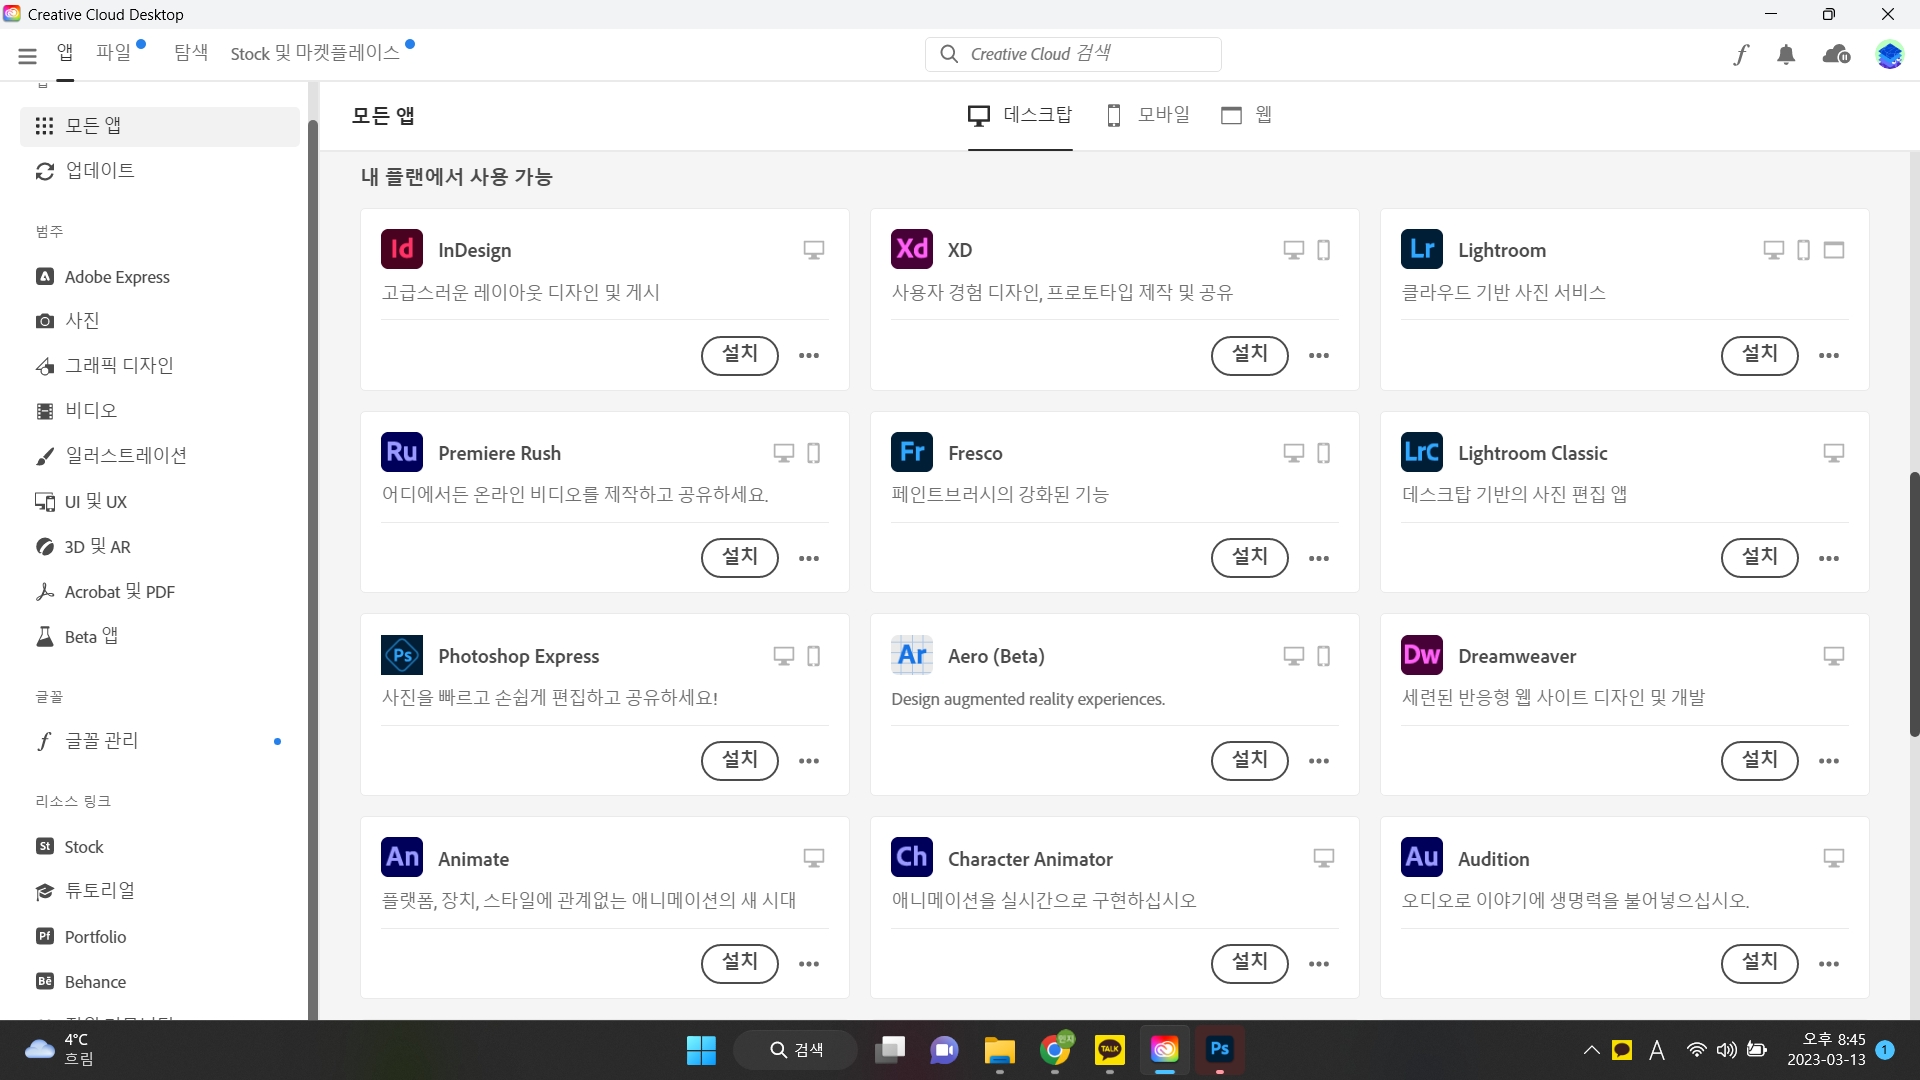Select the UI 및 UX category
The width and height of the screenshot is (1920, 1080).
(160, 501)
